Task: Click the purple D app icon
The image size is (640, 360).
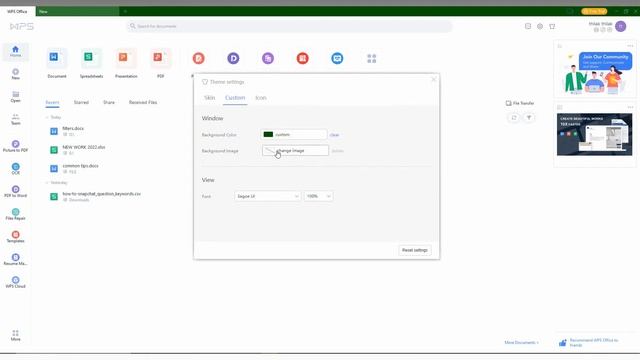Action: (233, 58)
